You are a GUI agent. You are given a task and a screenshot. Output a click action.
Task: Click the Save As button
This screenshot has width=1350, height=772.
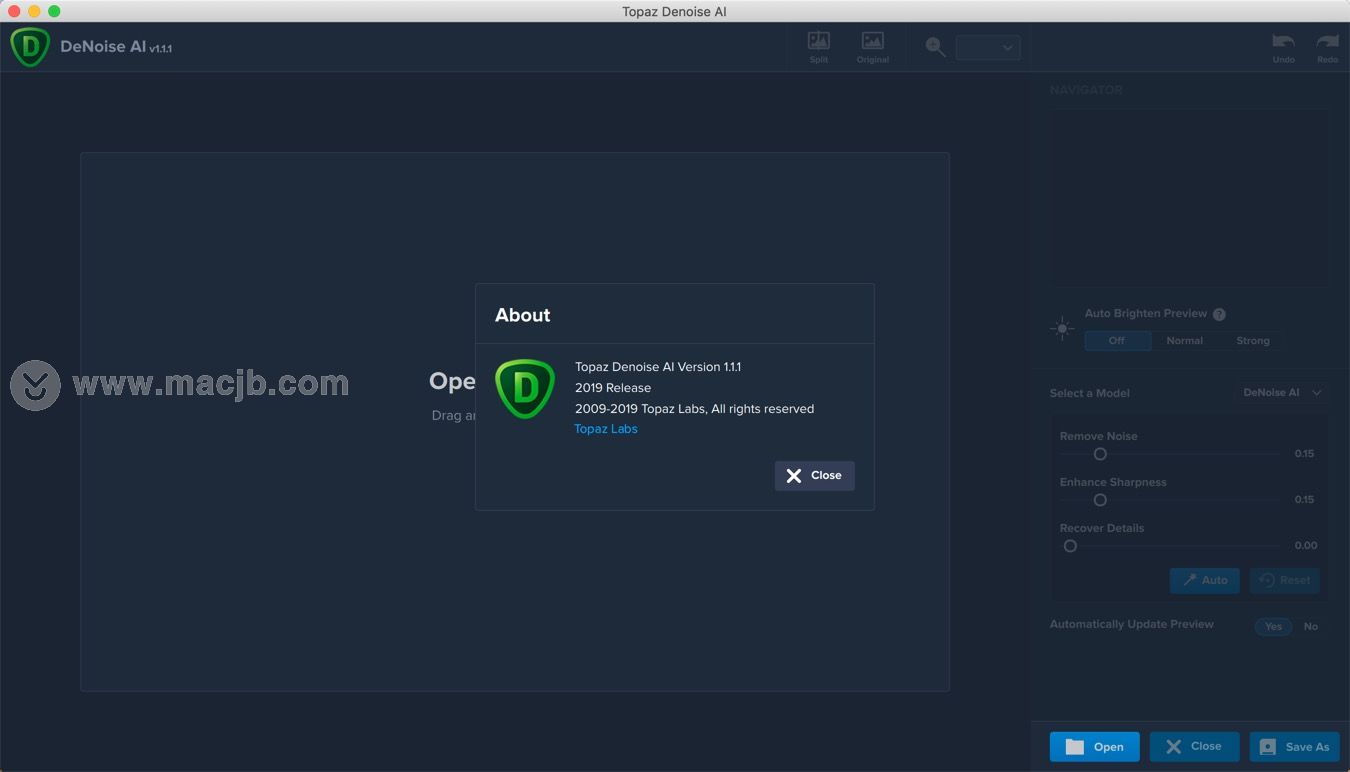click(1294, 747)
